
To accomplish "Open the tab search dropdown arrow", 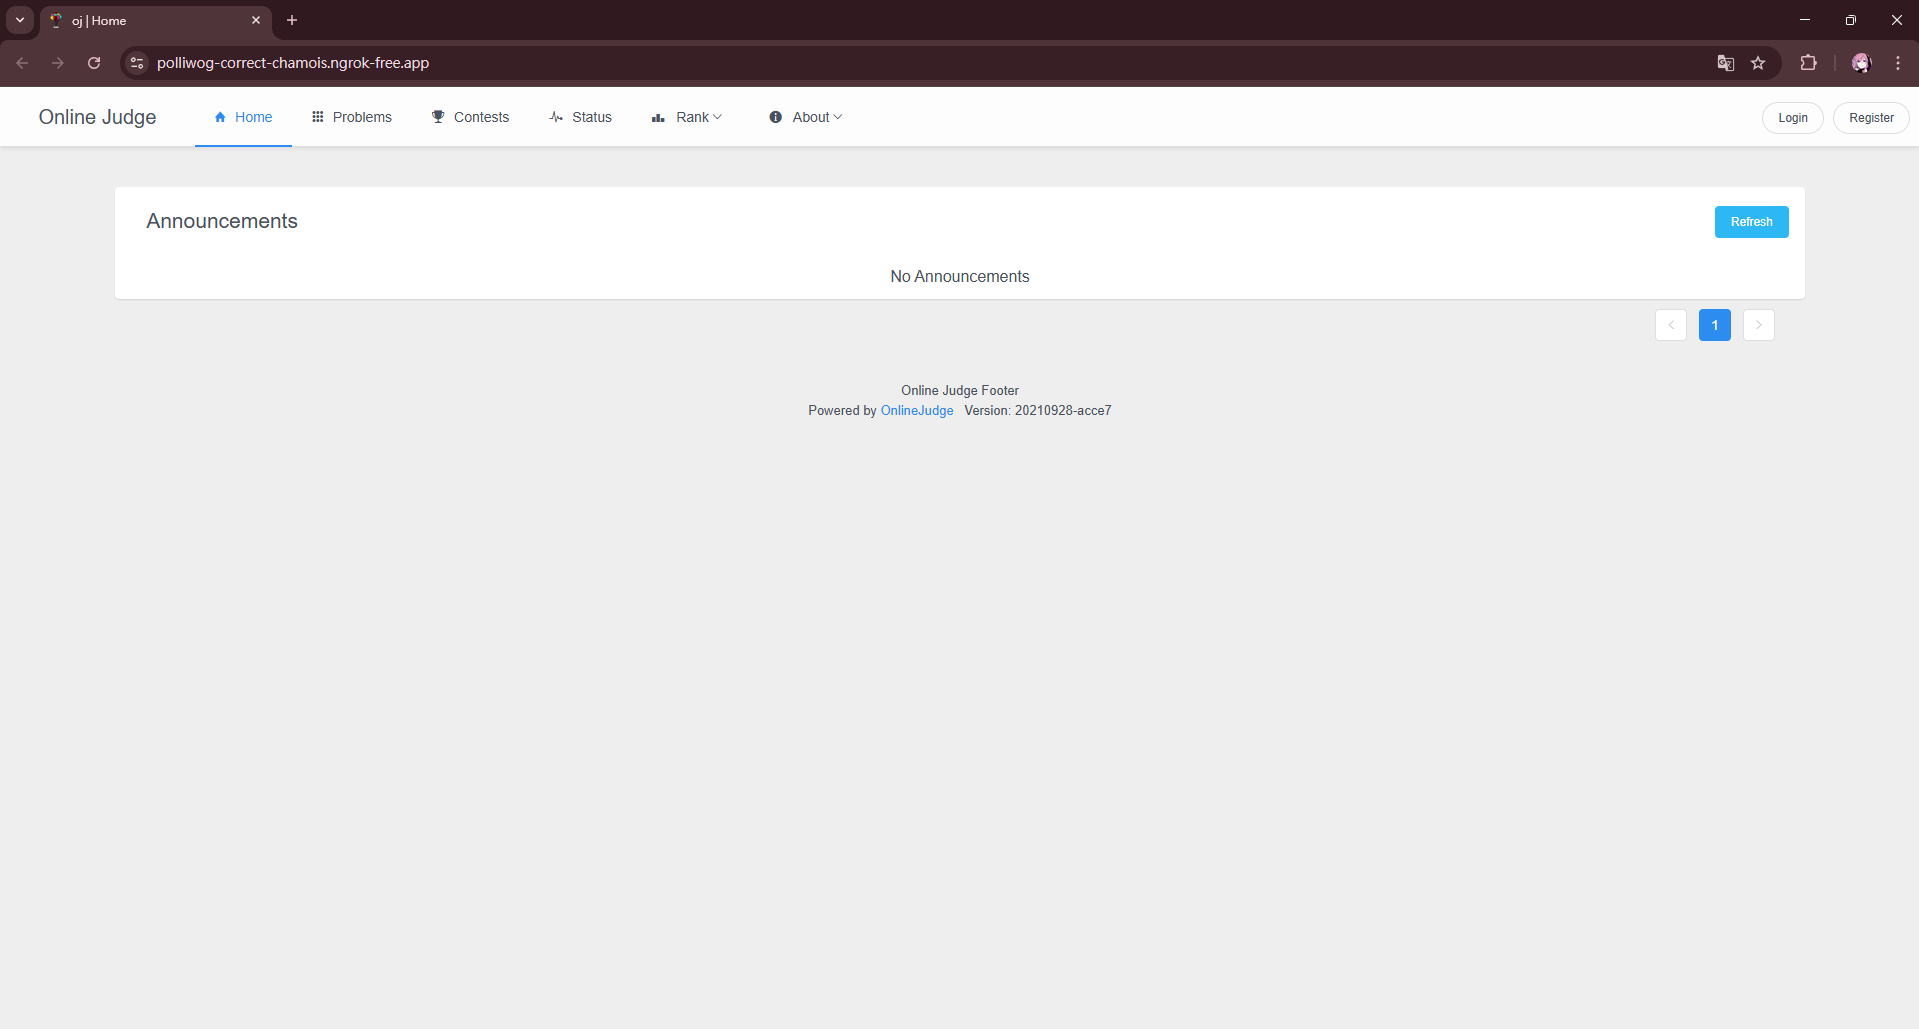I will [x=20, y=20].
